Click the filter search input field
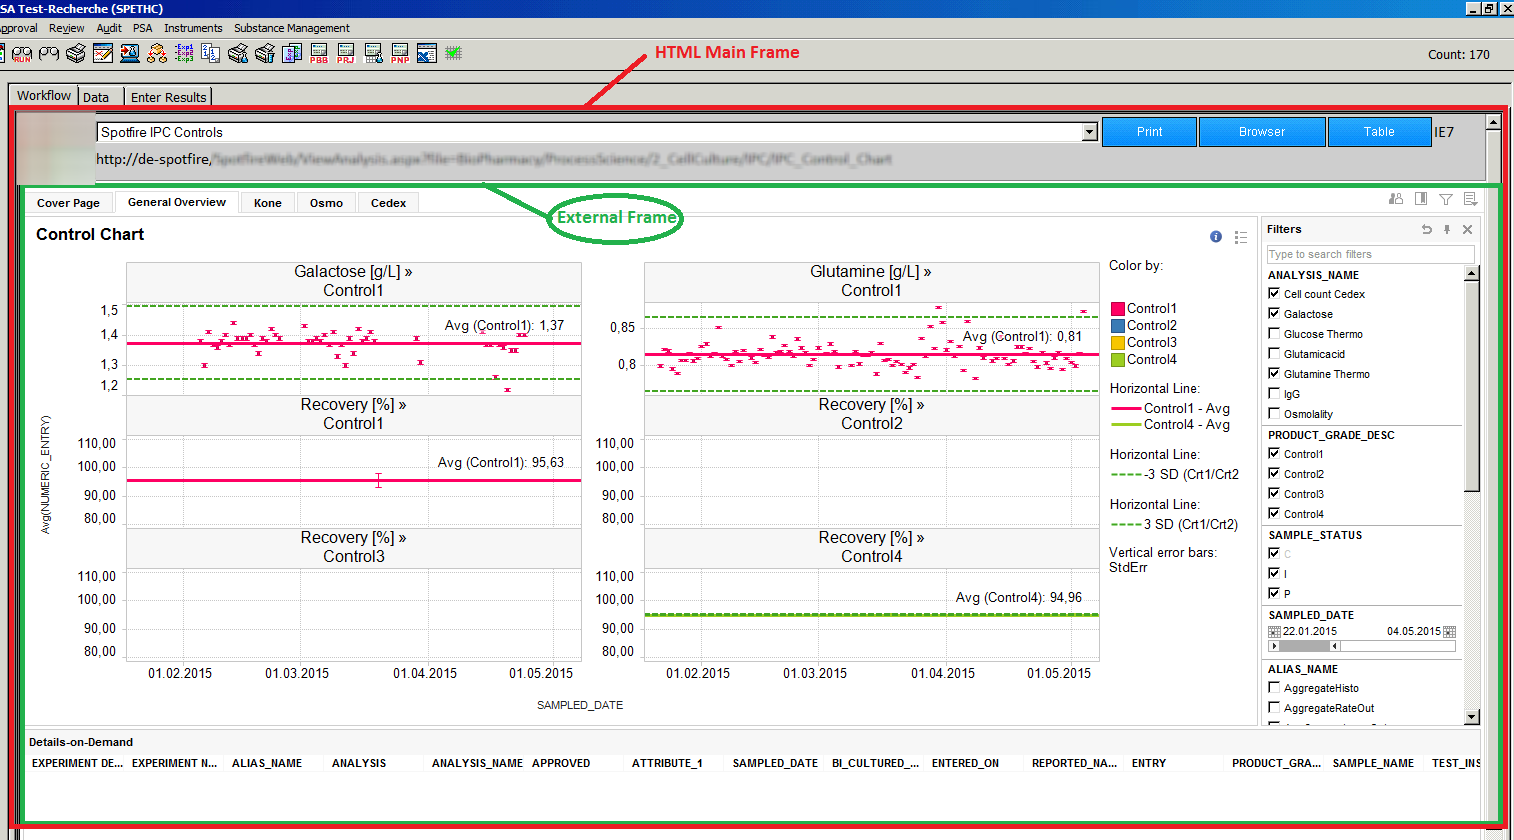This screenshot has height=840, width=1514. [1369, 254]
